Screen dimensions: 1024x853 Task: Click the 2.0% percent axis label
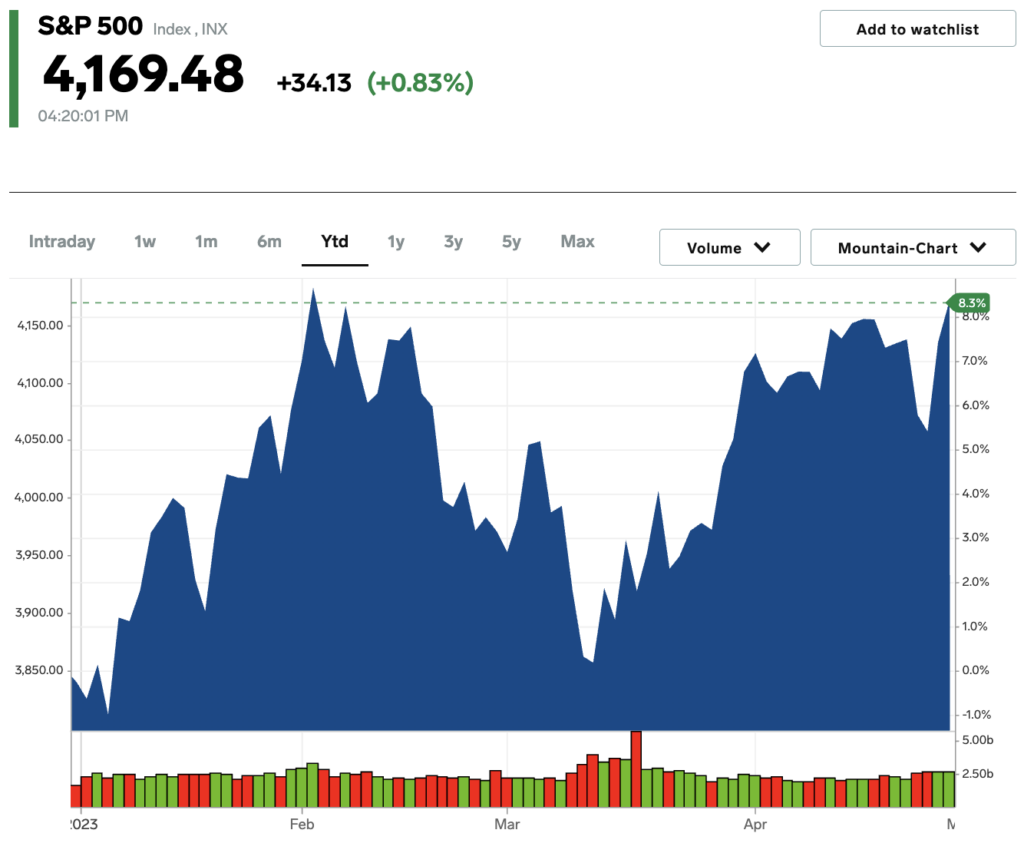click(976, 582)
